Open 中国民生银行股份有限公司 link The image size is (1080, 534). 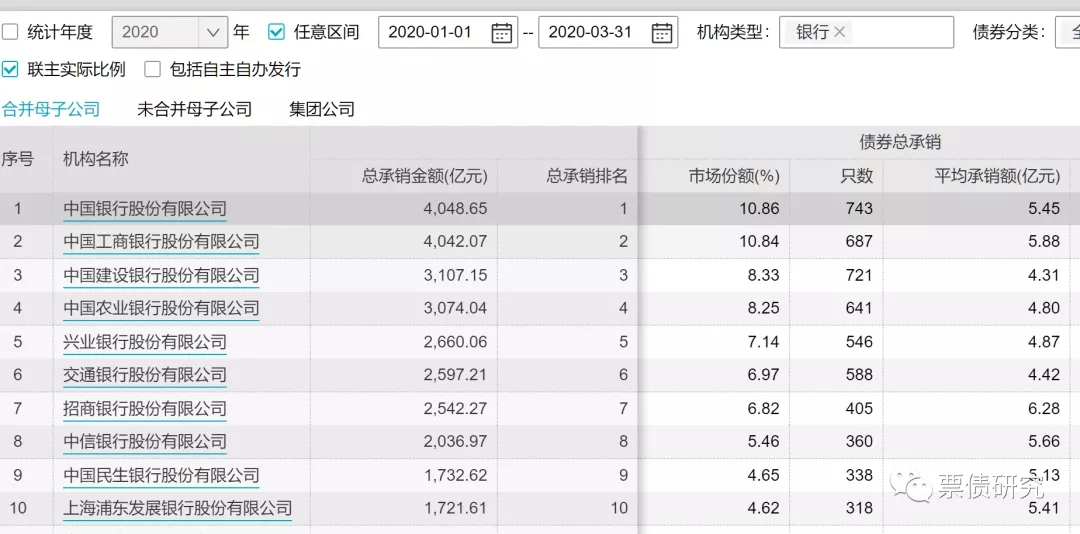pos(161,475)
